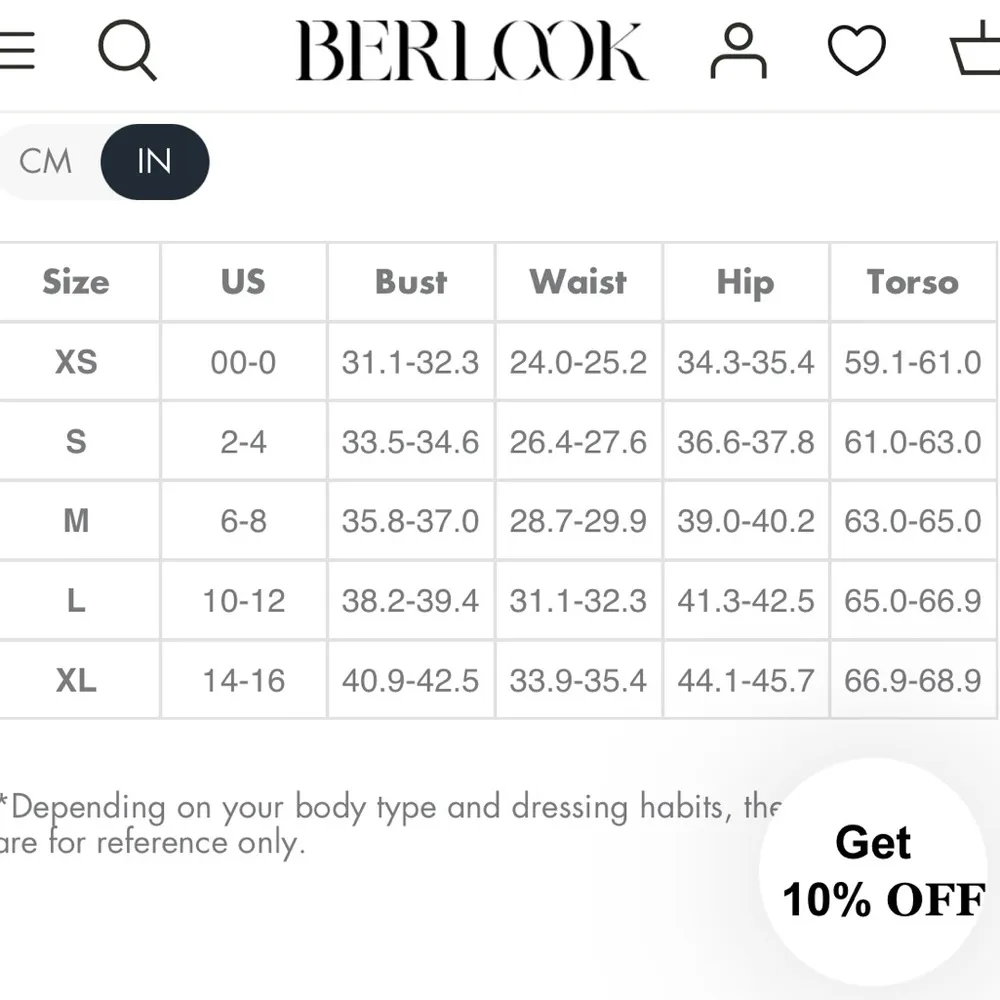Click the Torso column header
1000x1000 pixels.
pyautogui.click(x=912, y=282)
